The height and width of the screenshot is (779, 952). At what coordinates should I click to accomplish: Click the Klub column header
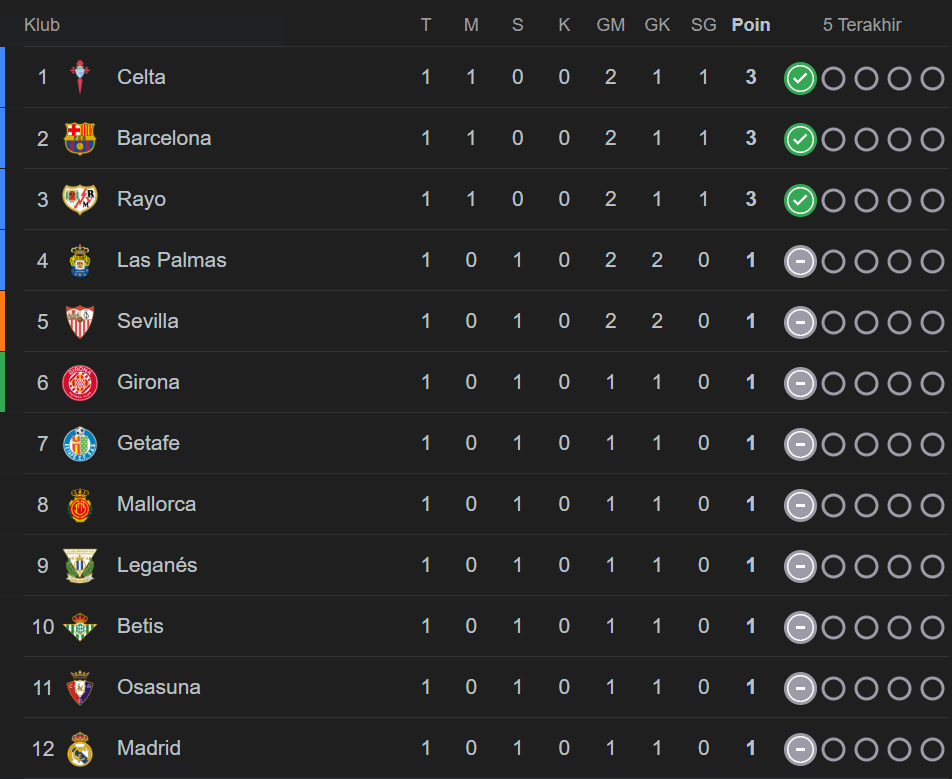coord(42,25)
